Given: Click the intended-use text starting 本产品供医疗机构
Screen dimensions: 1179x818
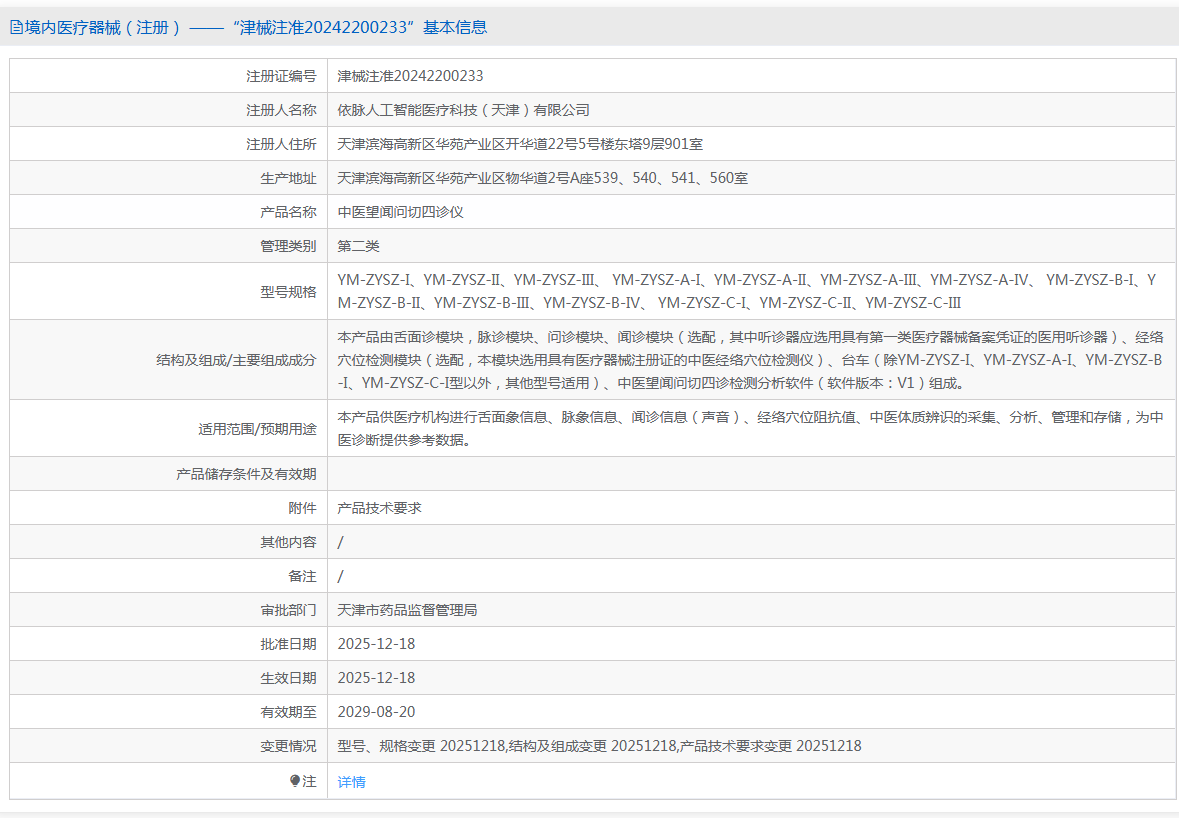Looking at the screenshot, I should pyautogui.click(x=750, y=429).
